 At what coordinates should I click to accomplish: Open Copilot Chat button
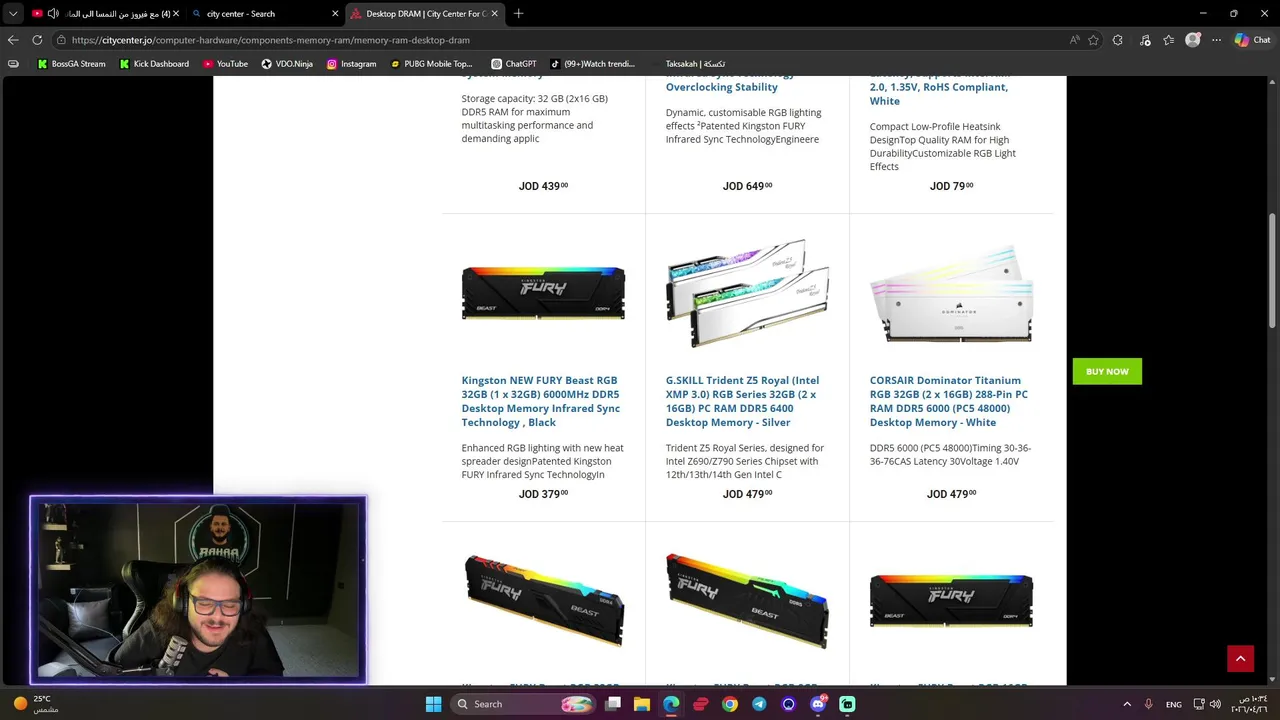tap(1252, 40)
